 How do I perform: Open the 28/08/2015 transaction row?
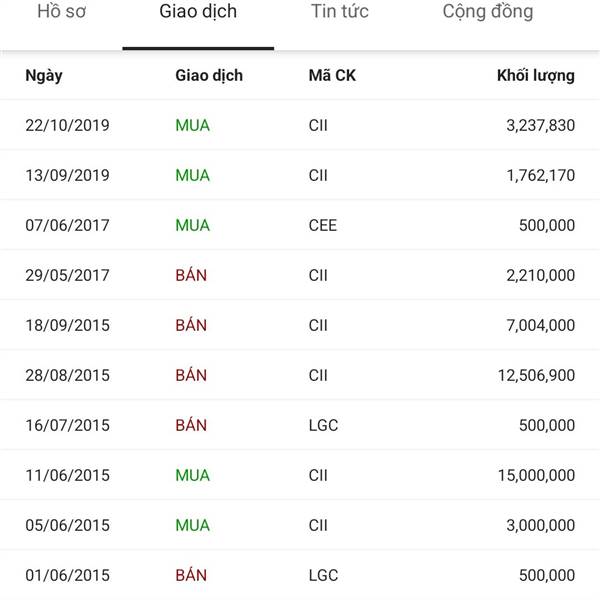coord(300,375)
